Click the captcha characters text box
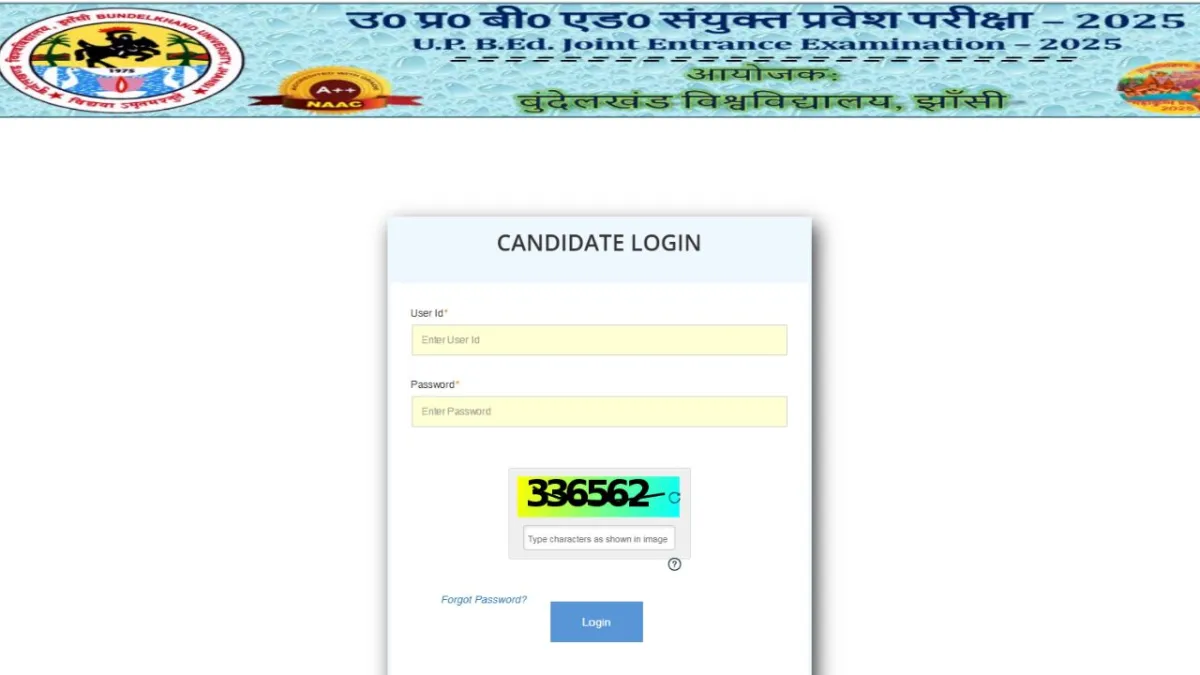 (599, 539)
